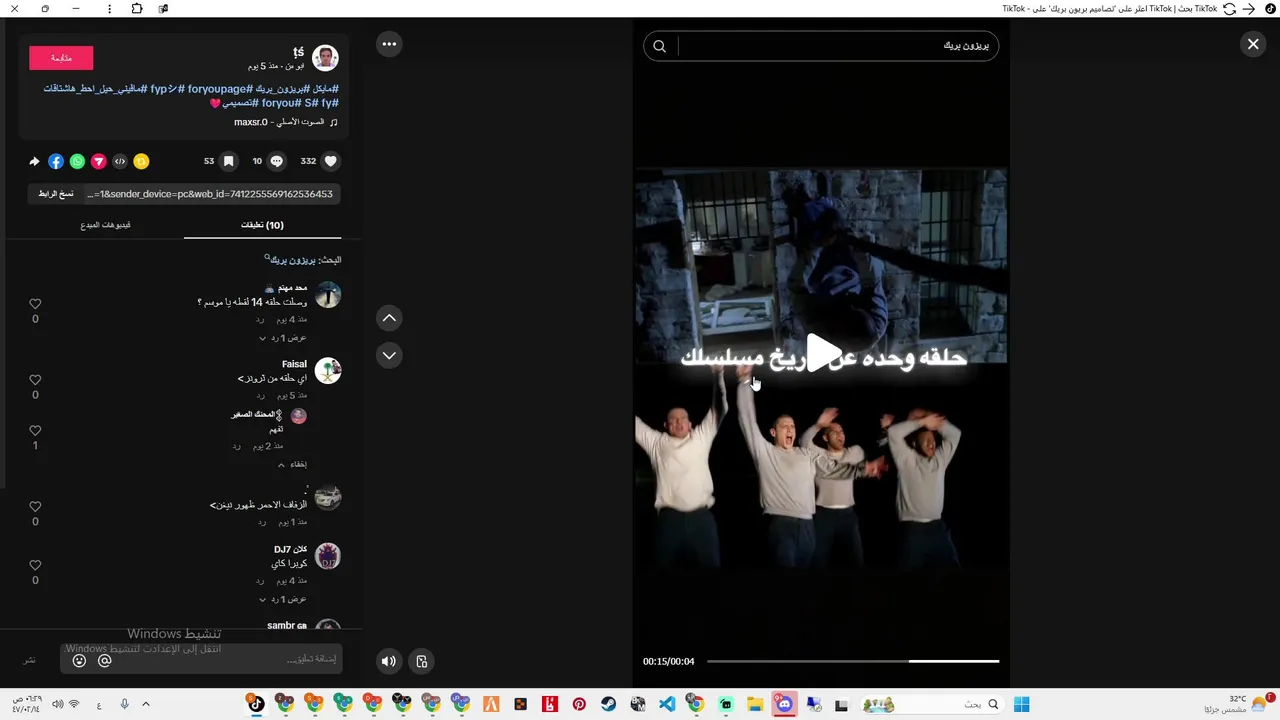Like DJ7's كوبرا كاي comment
The height and width of the screenshot is (720, 1280).
coord(35,565)
